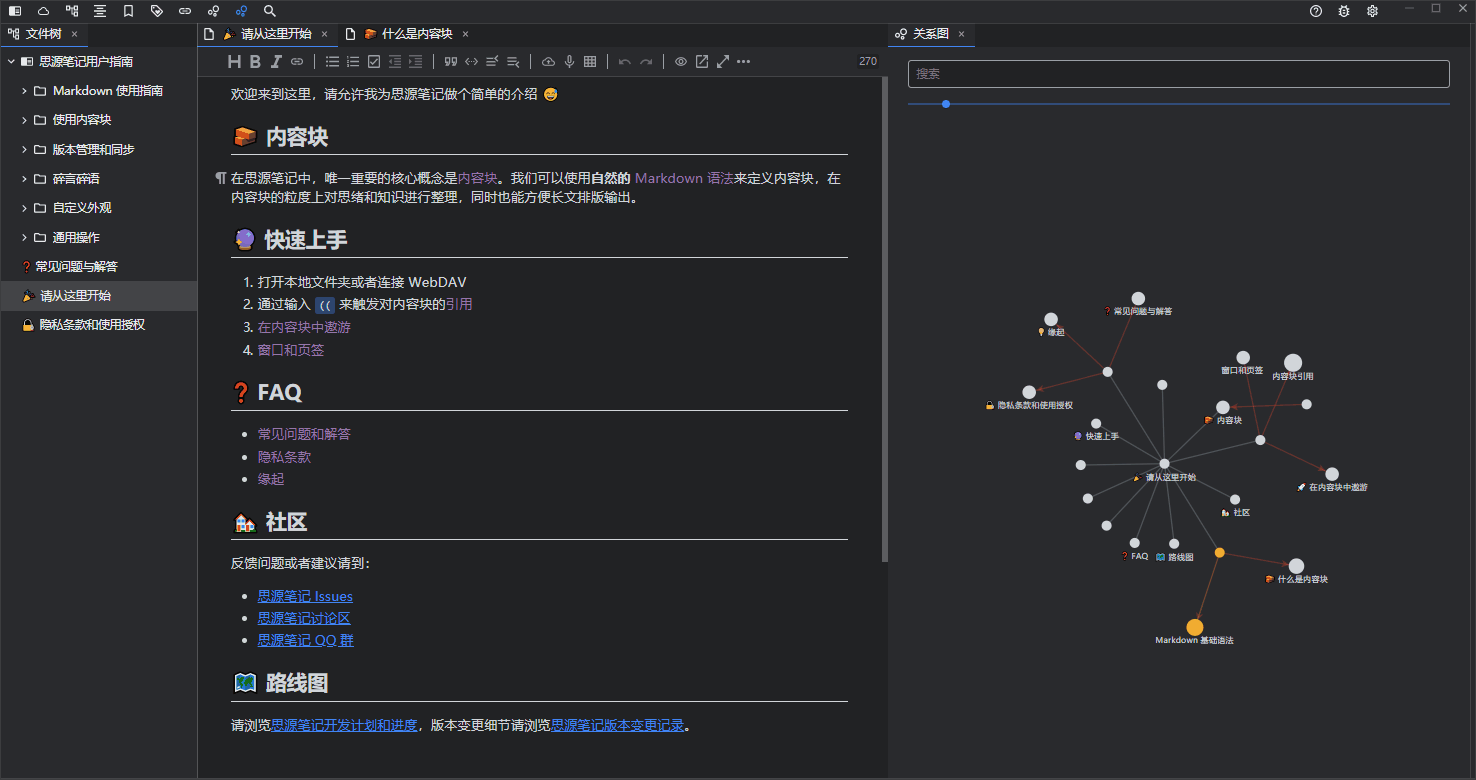Switch to the 什么是内容块 tab
Image resolution: width=1476 pixels, height=780 pixels.
coord(407,34)
